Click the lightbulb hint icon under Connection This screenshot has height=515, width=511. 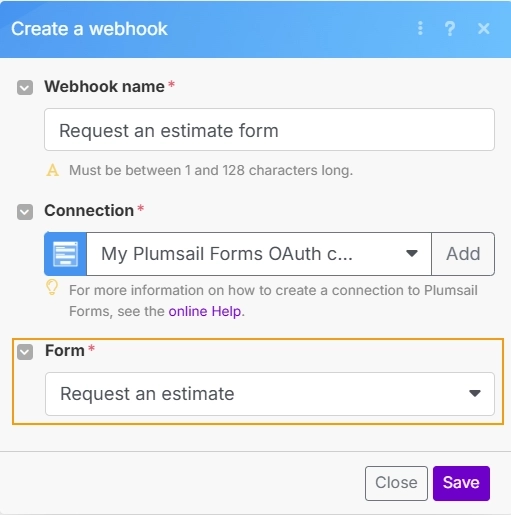52,287
